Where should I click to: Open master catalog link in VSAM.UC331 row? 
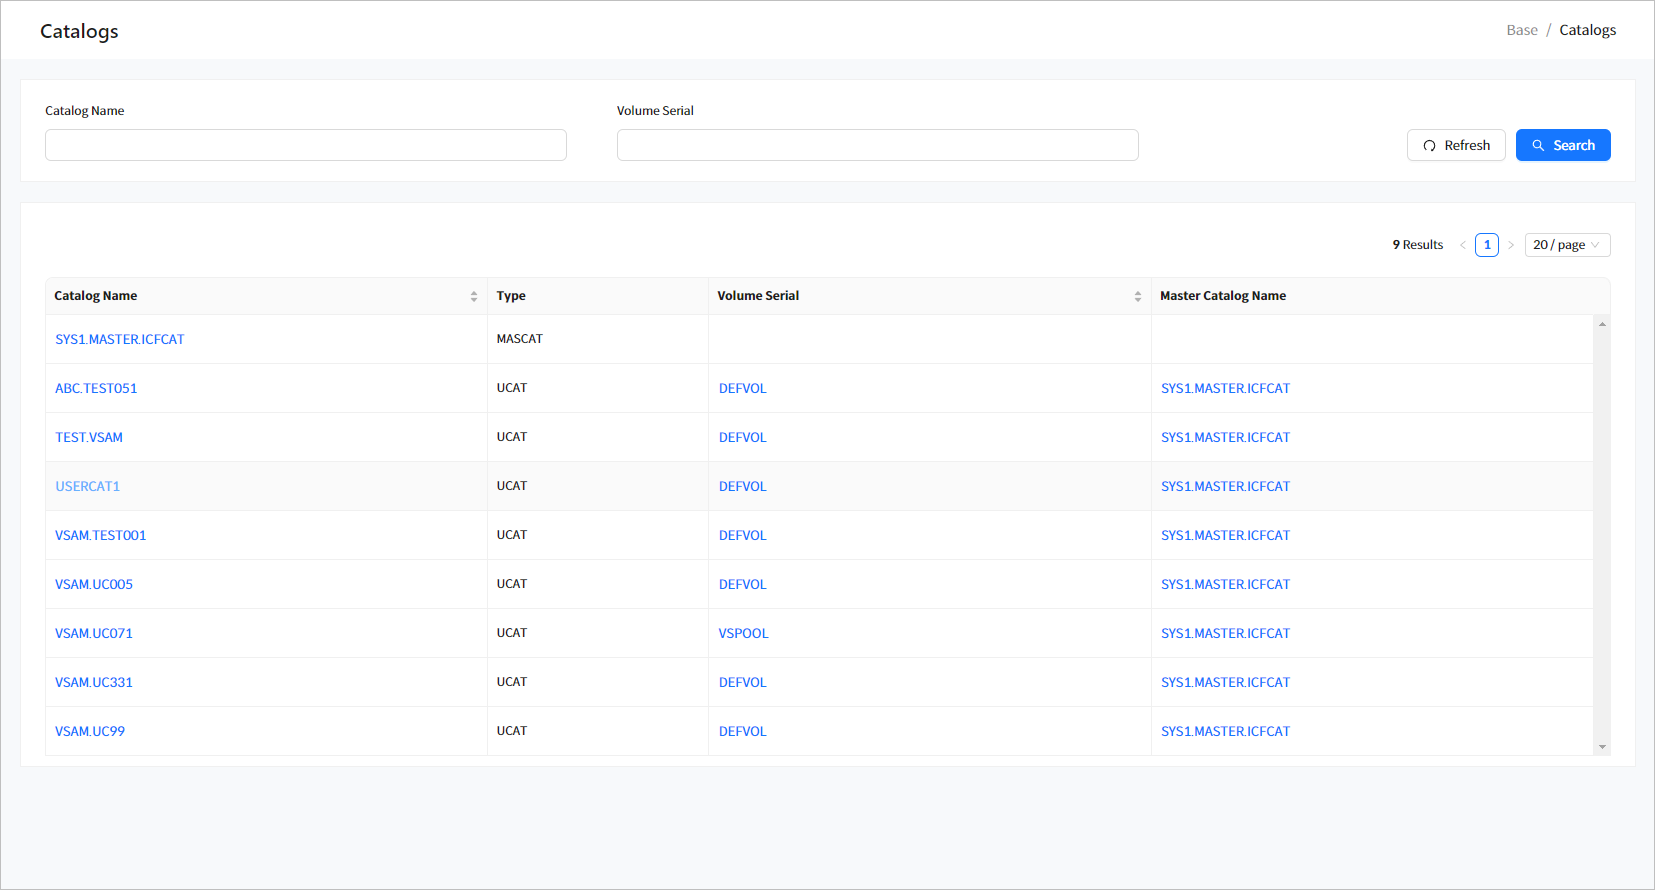1225,682
